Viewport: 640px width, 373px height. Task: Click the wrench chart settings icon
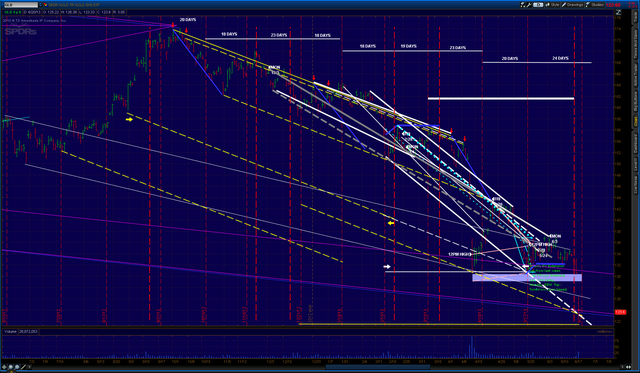[529, 5]
